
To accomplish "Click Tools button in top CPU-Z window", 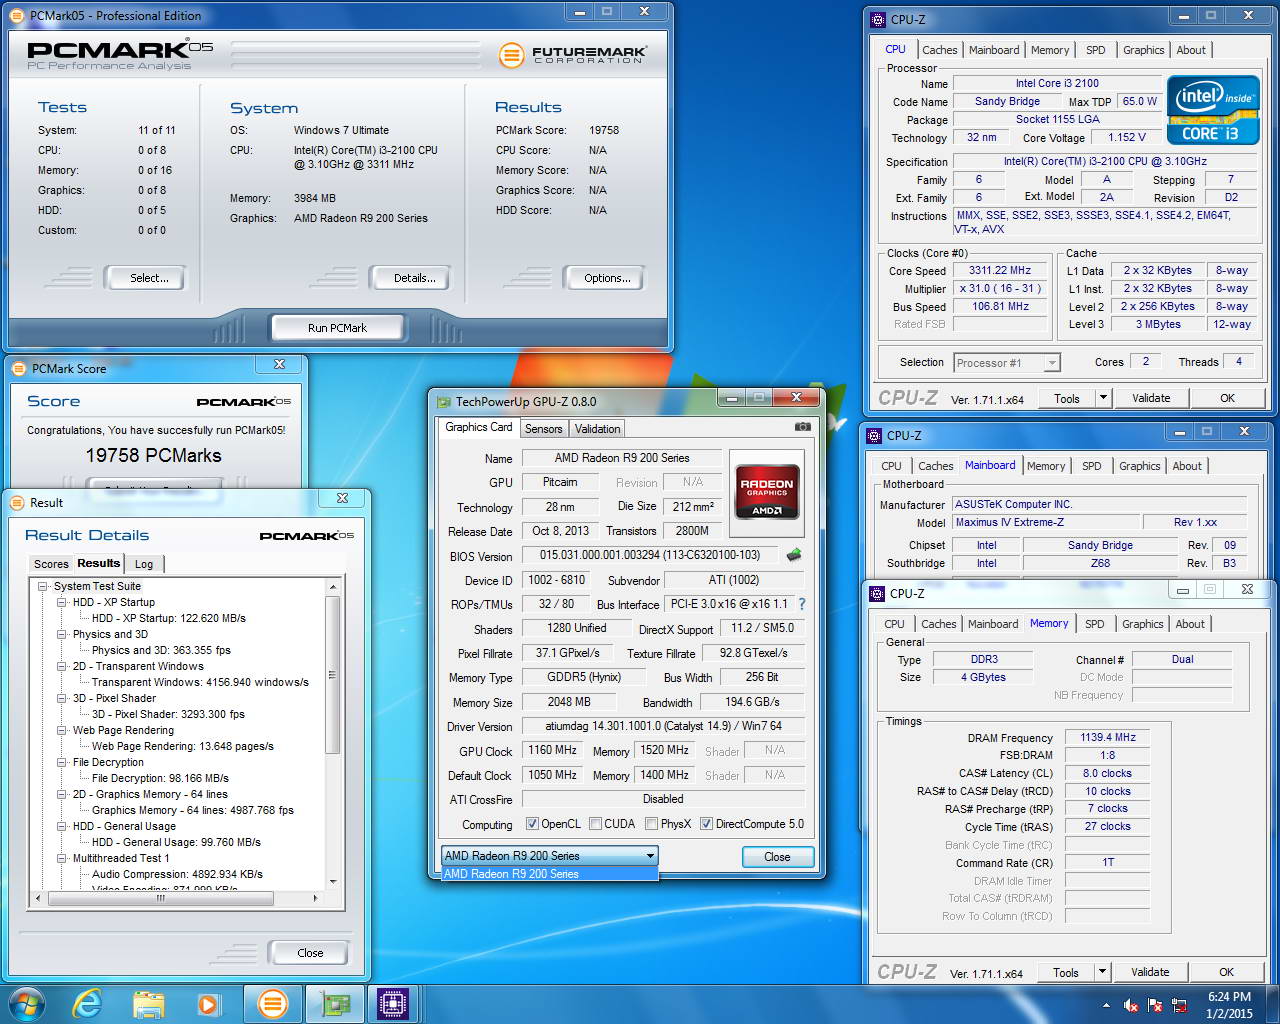I will pyautogui.click(x=1067, y=398).
